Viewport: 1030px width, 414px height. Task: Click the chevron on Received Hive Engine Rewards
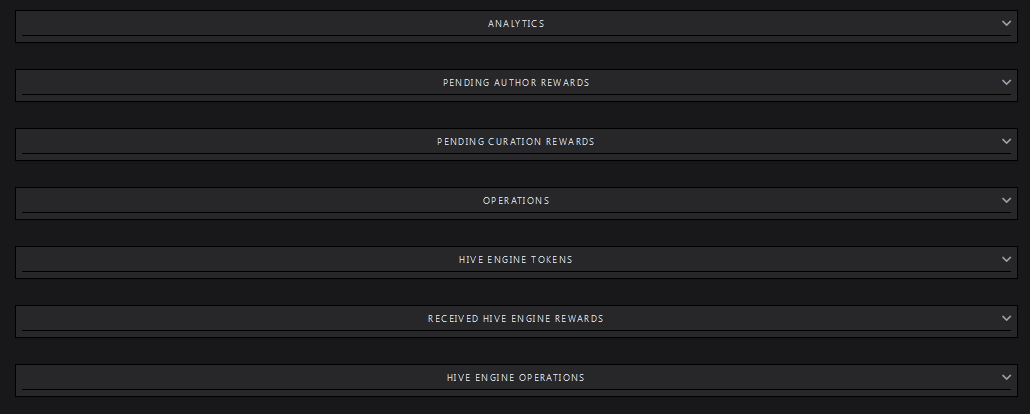1006,318
